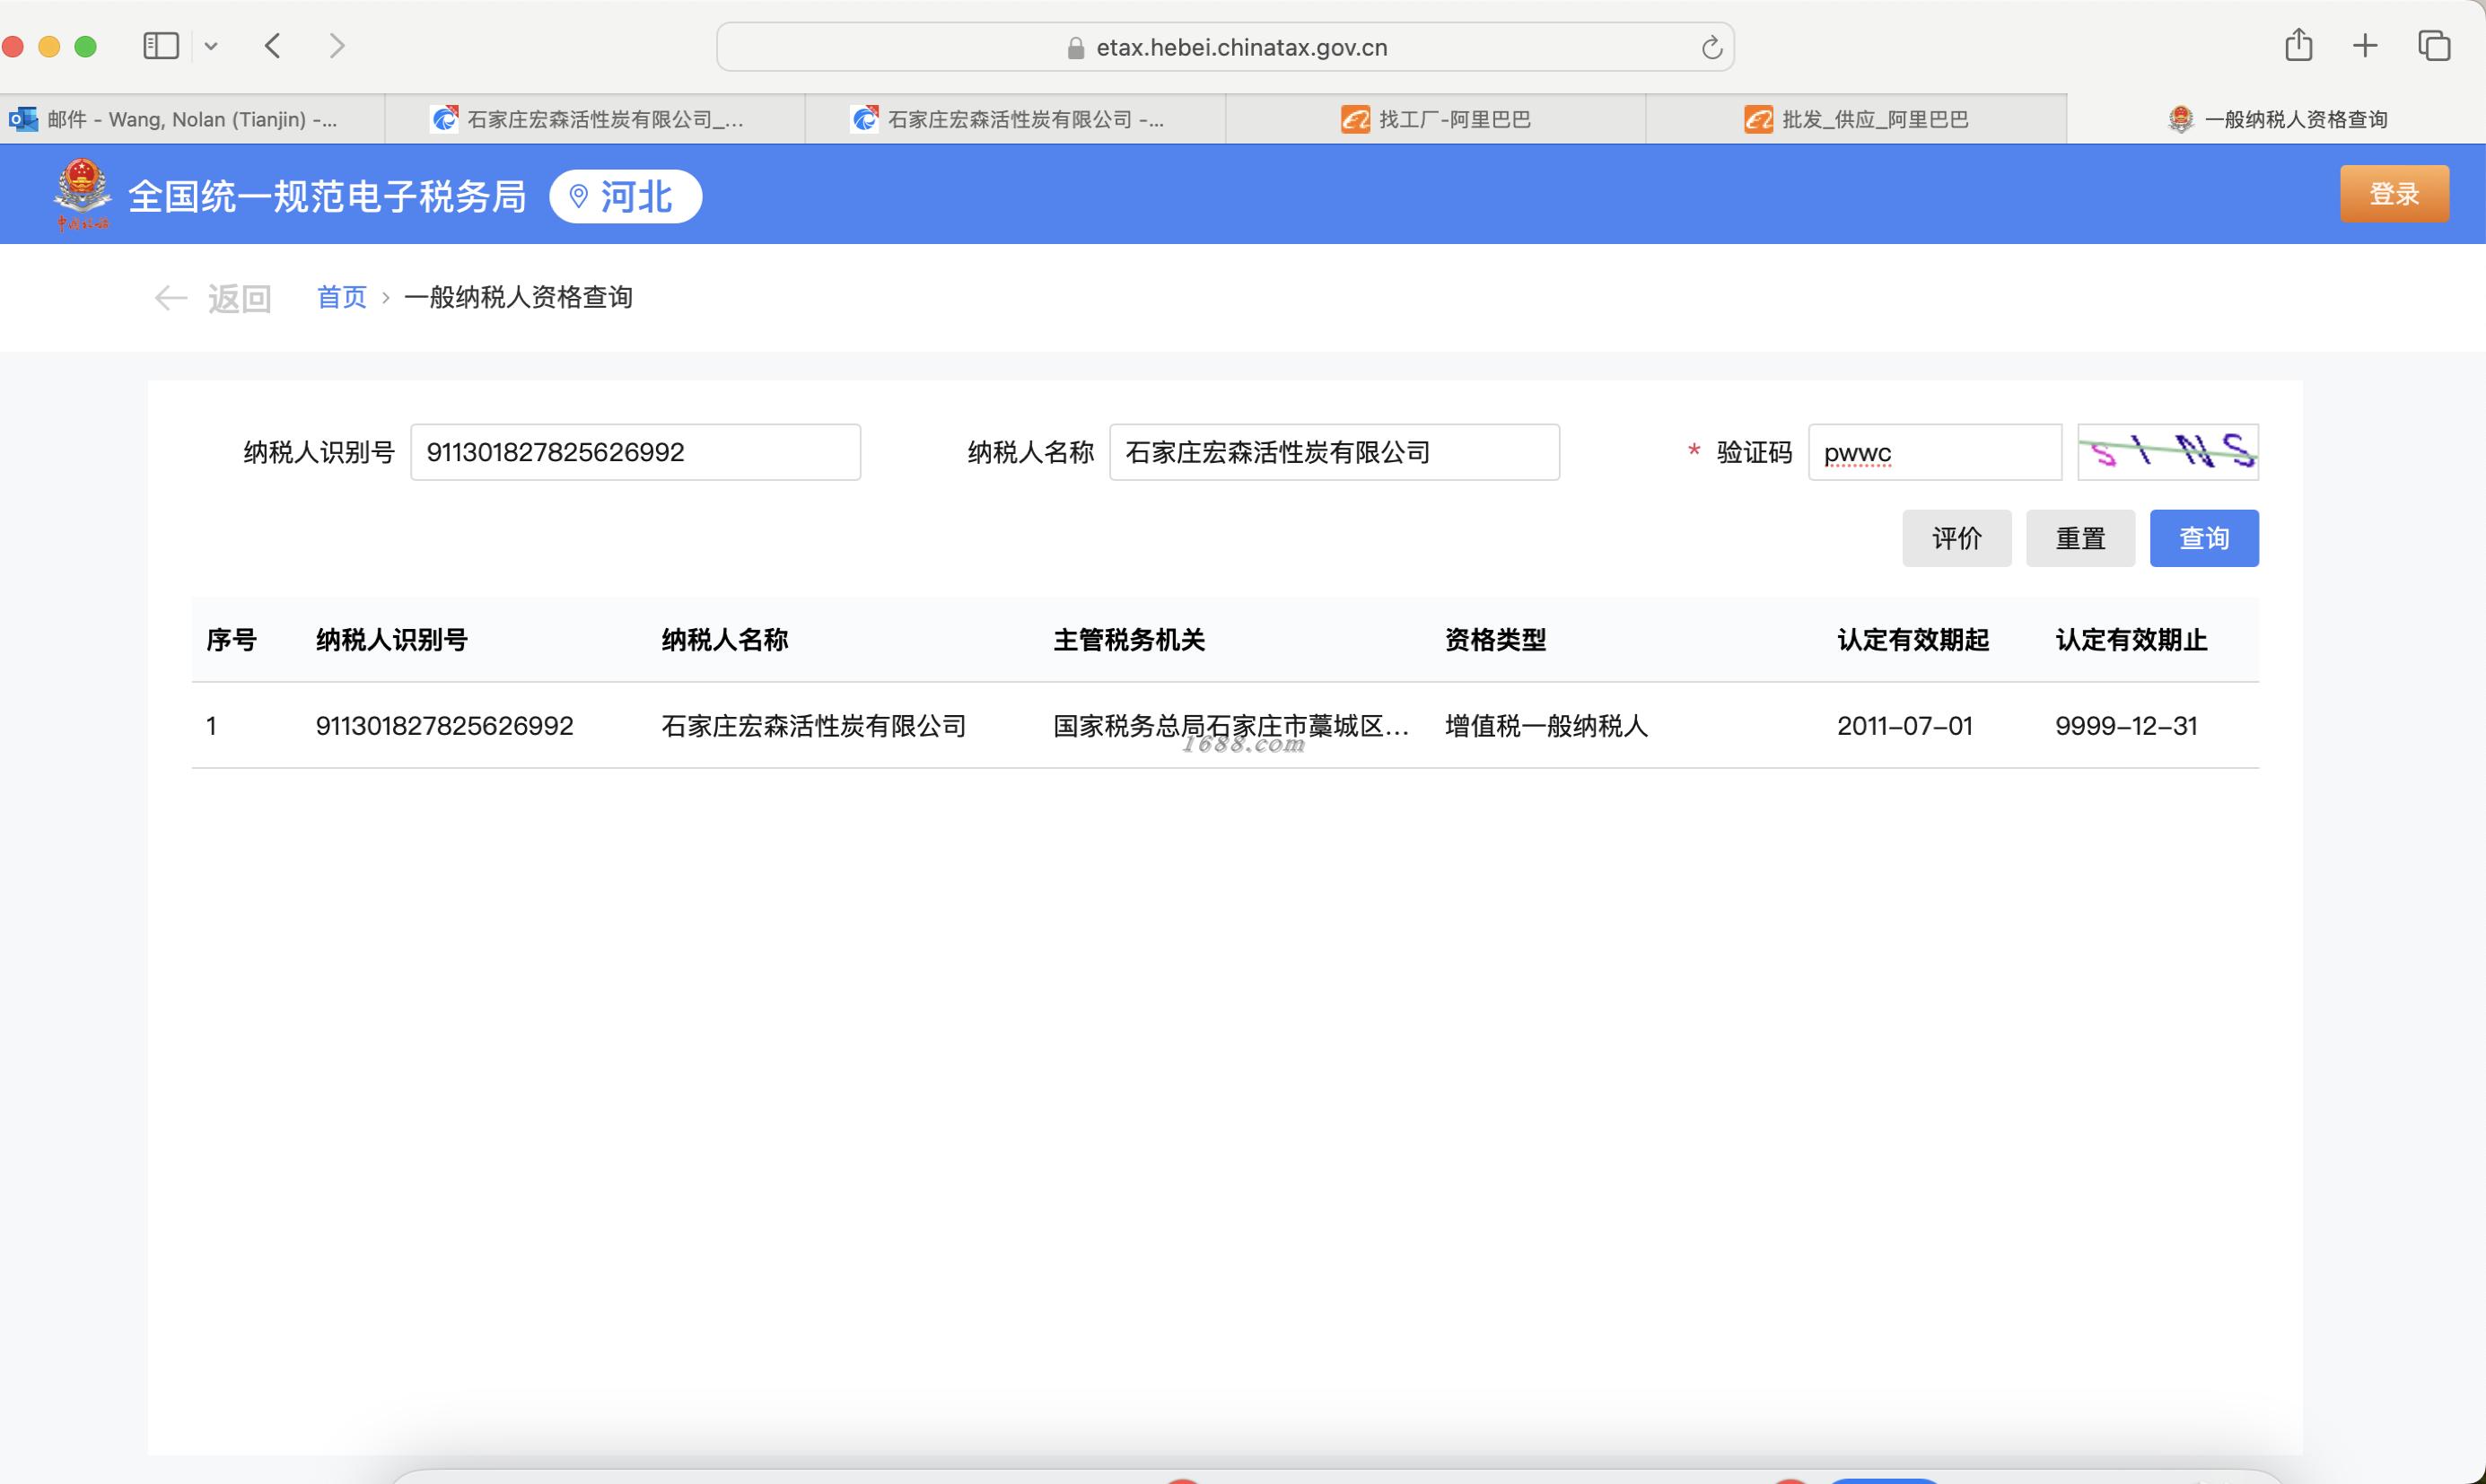Click the 验证码 input field
Screen dimensions: 2486x1484
coord(1934,453)
